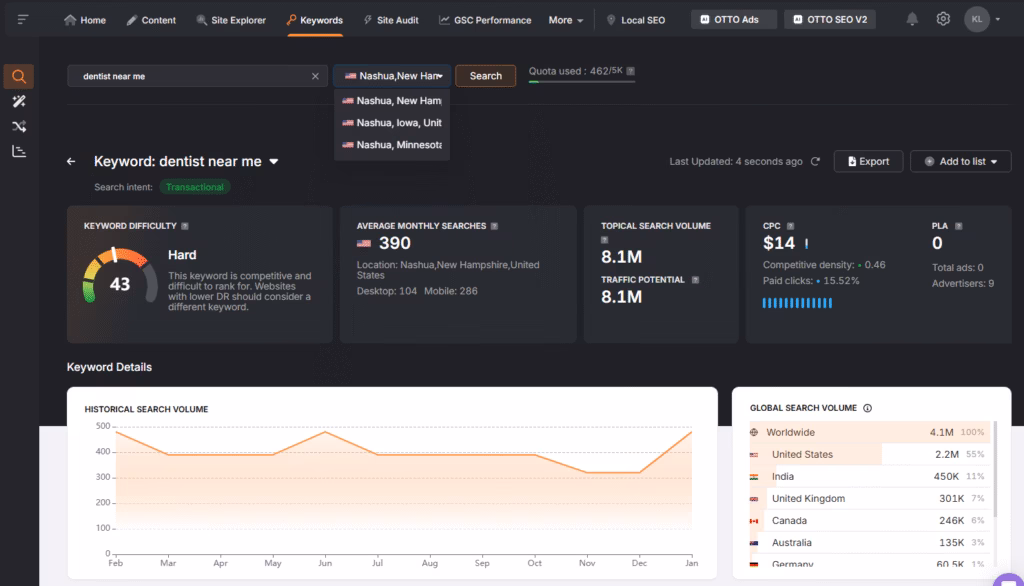Screen dimensions: 1024x586
Task: Click the Keyword Difficulty info icon
Action: tap(185, 226)
